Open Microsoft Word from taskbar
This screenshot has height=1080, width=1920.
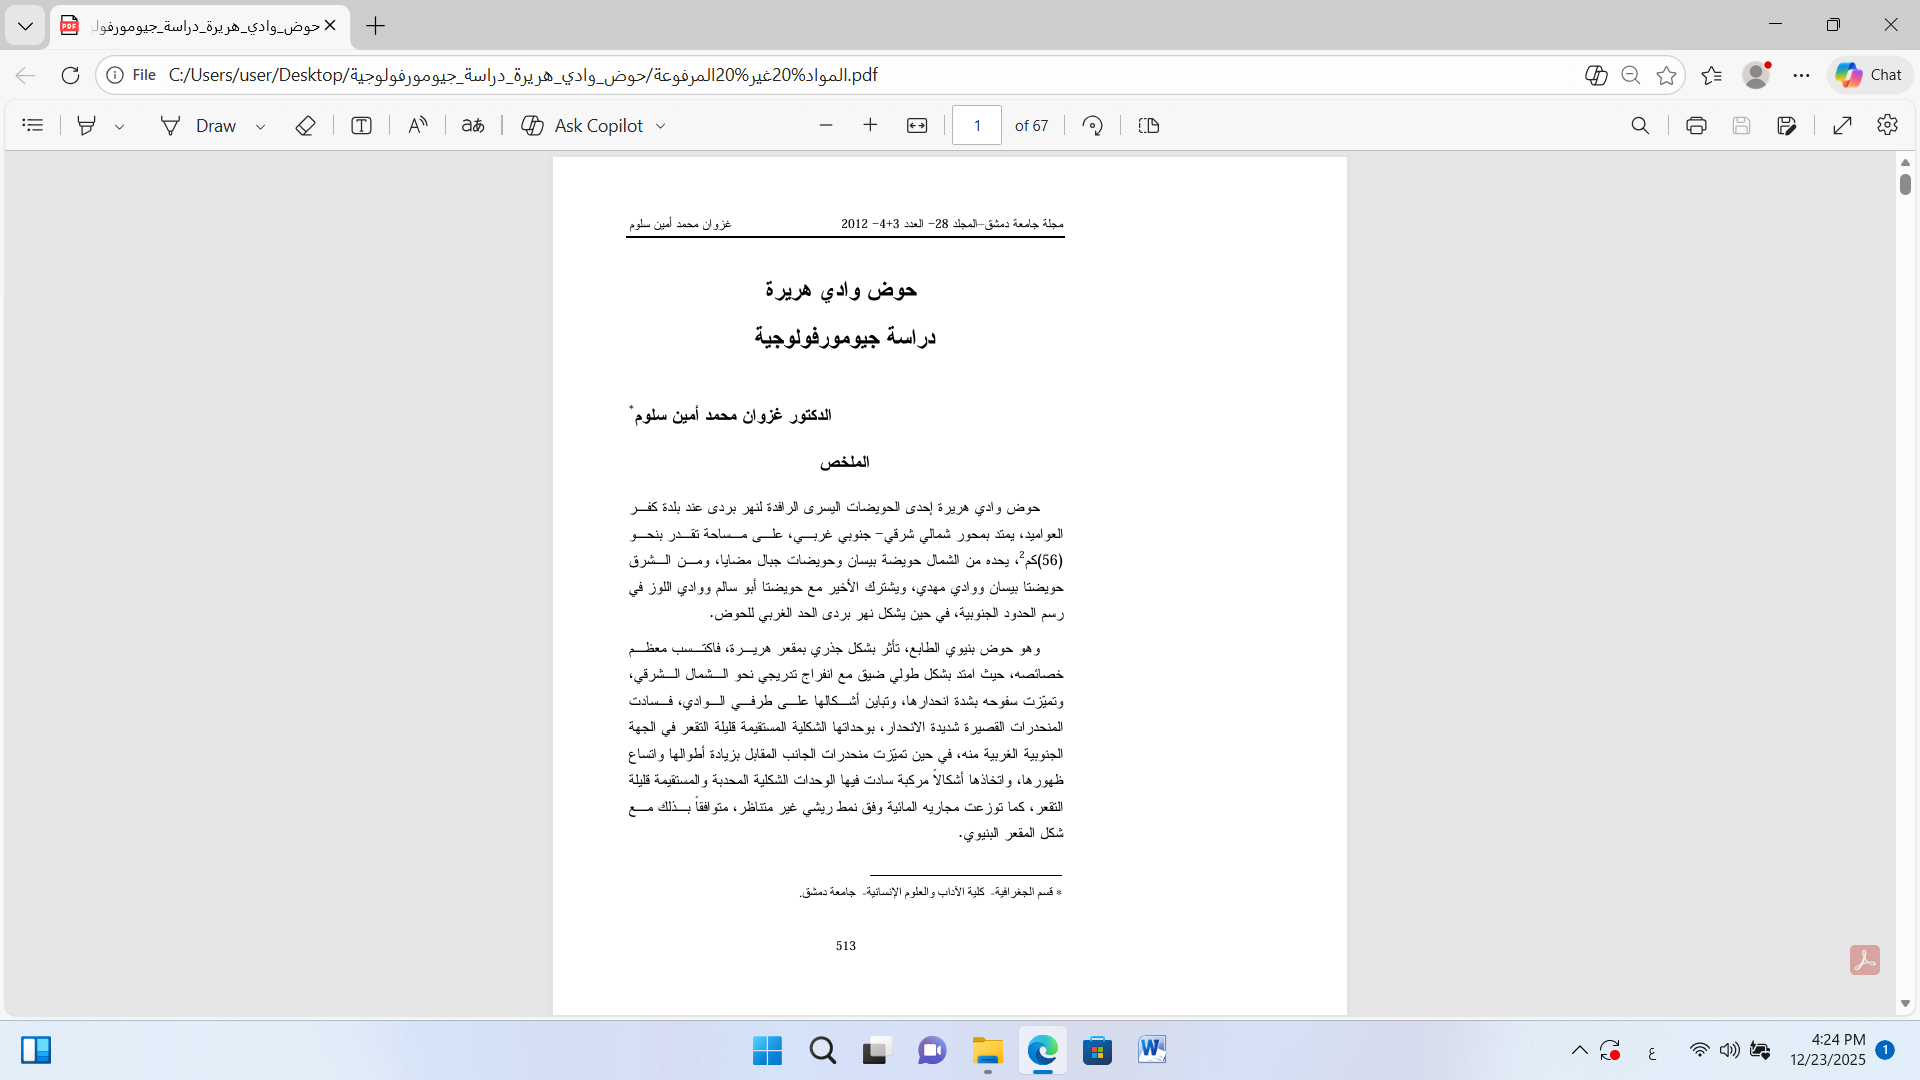(x=1152, y=1050)
